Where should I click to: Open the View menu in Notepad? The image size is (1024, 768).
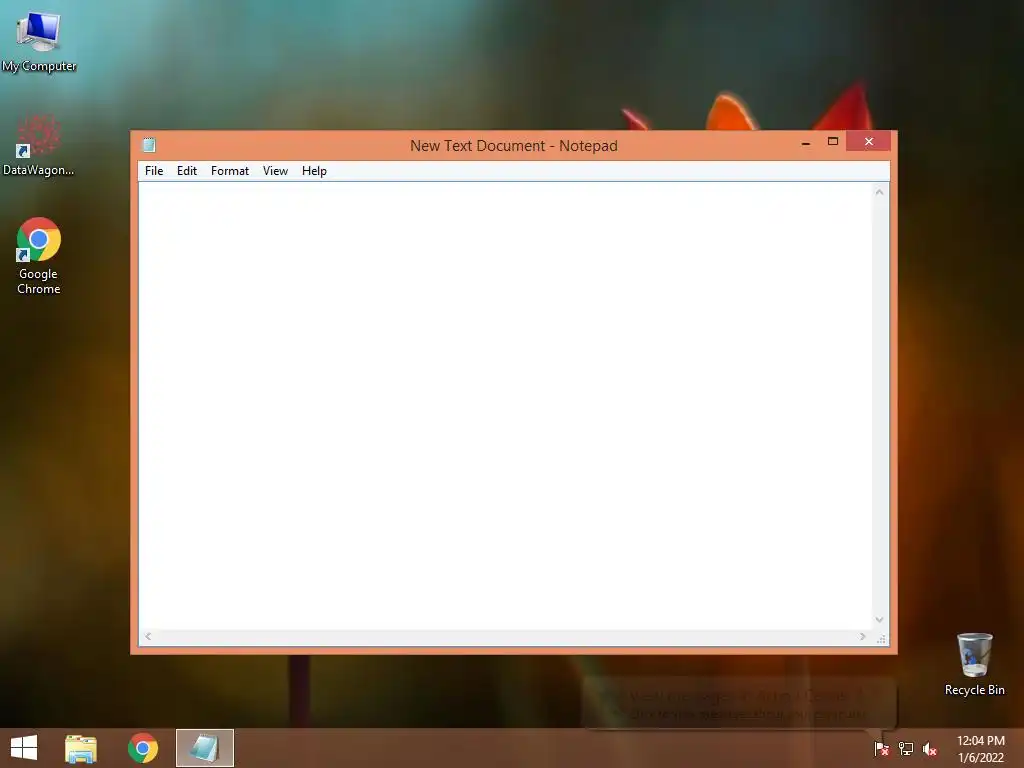coord(275,171)
